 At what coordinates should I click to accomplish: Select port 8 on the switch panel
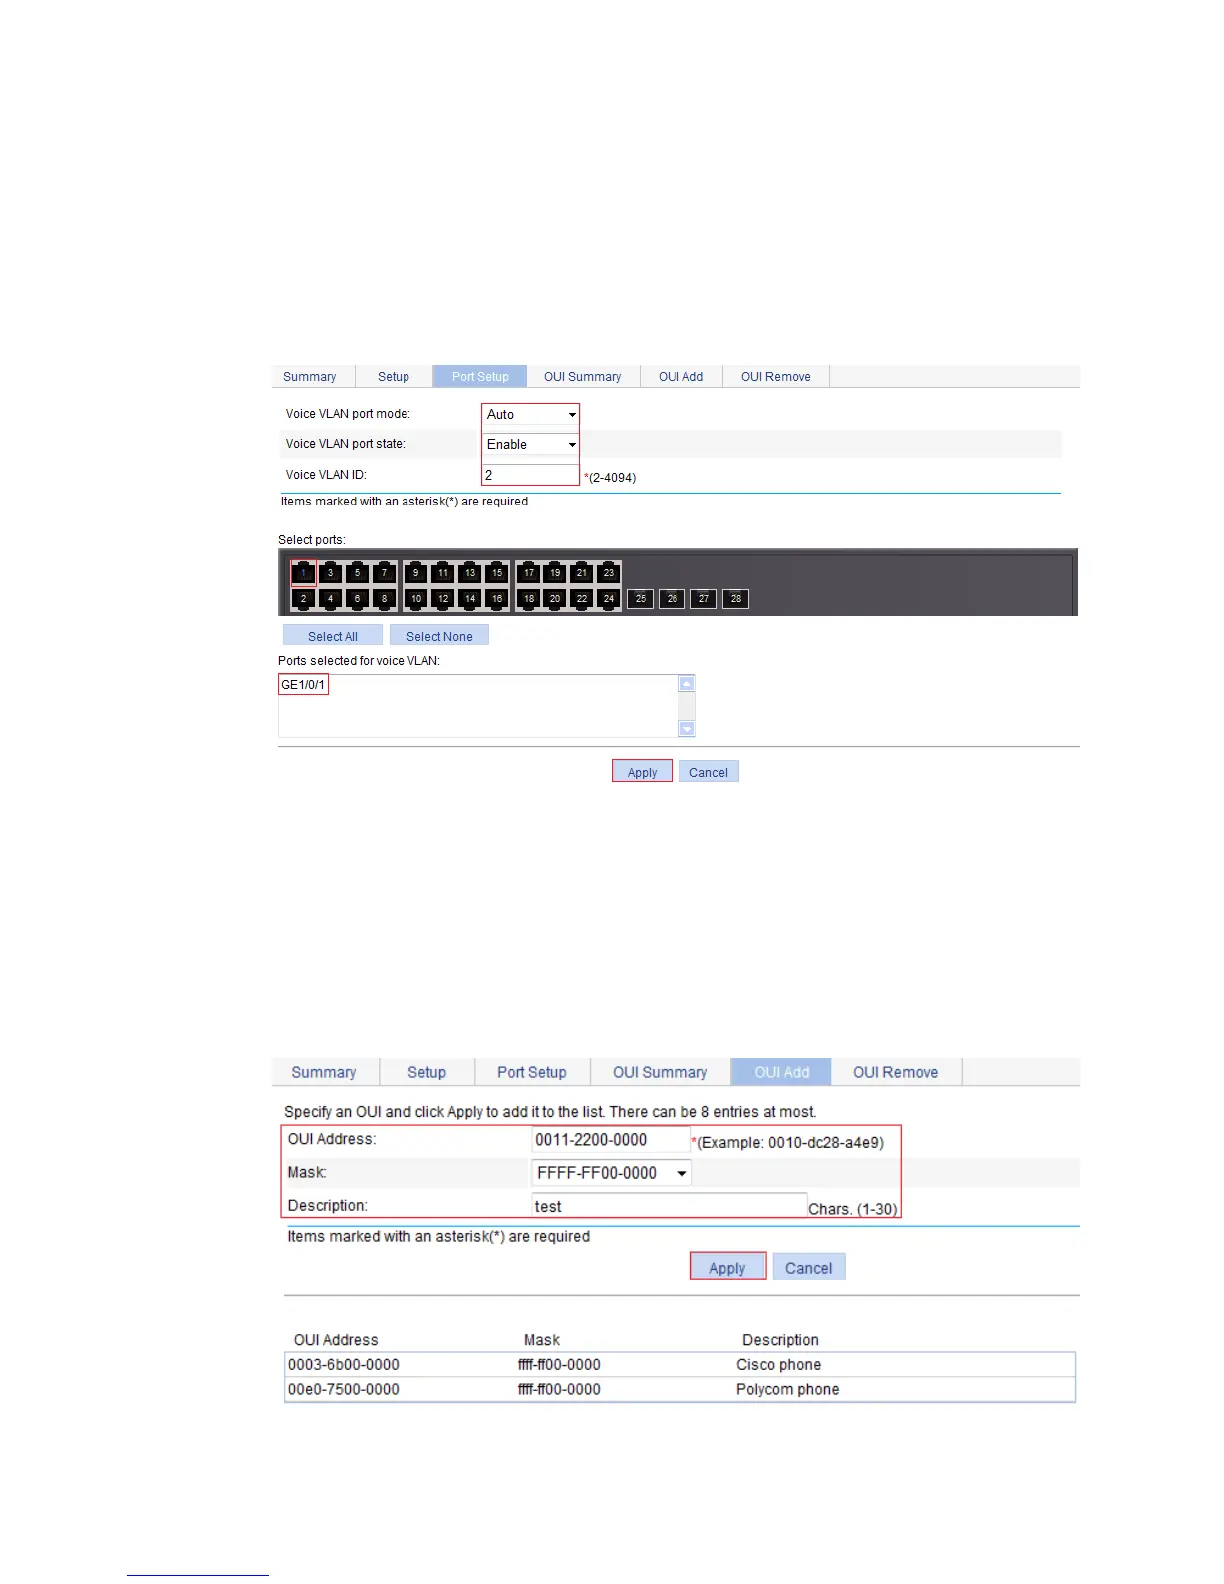[x=384, y=598]
